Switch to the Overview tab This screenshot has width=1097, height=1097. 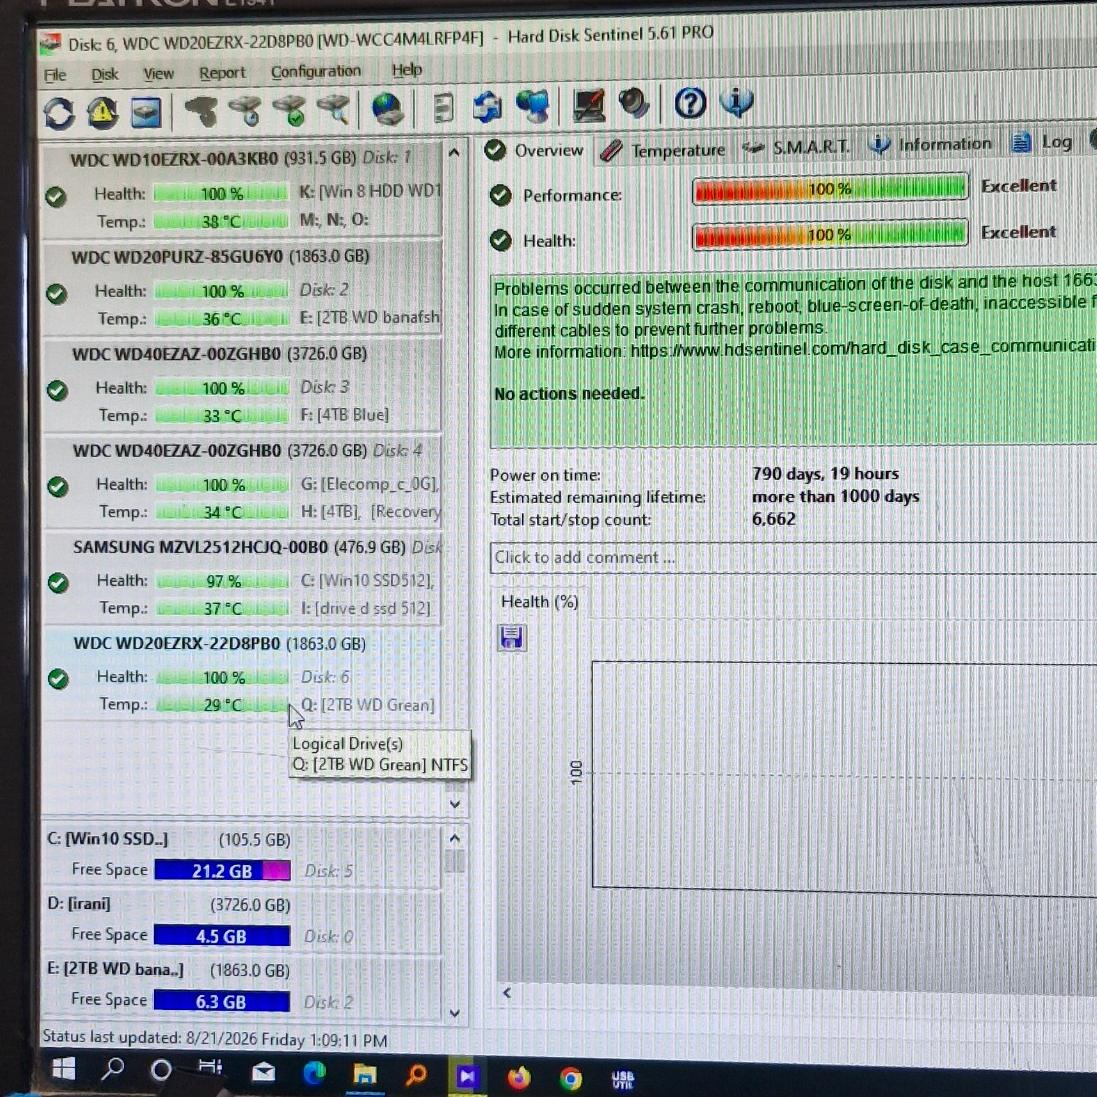(535, 150)
